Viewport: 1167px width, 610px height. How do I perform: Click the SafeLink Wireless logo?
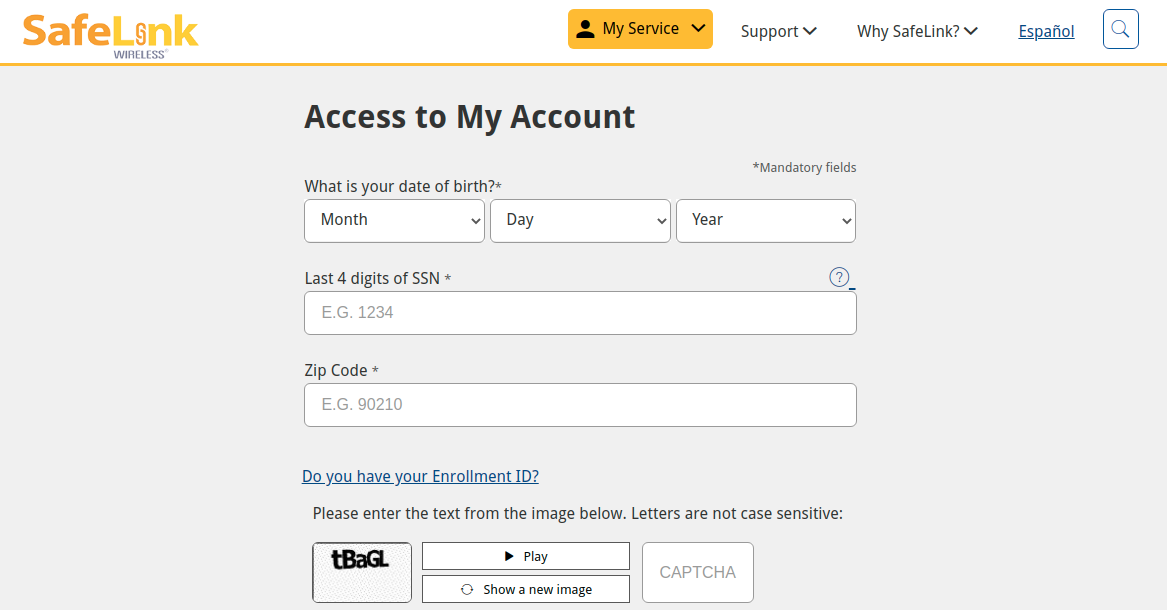pos(110,34)
